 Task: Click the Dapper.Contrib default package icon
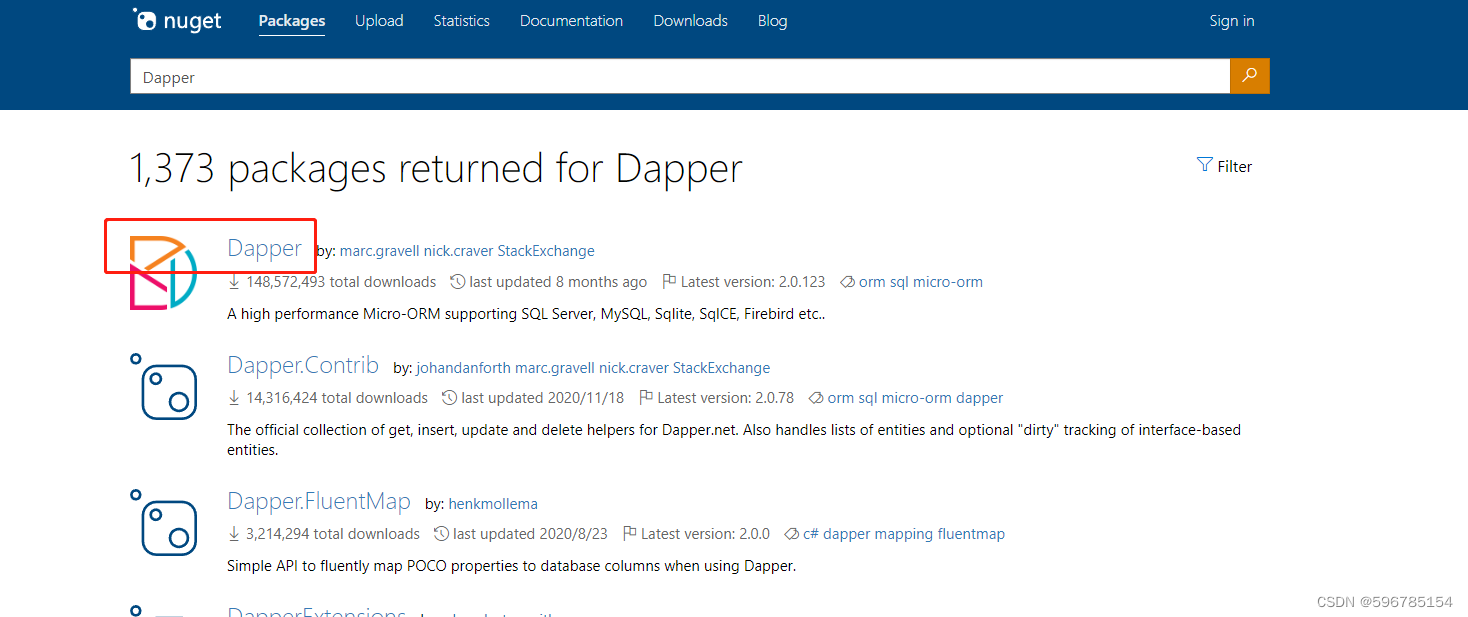point(164,385)
